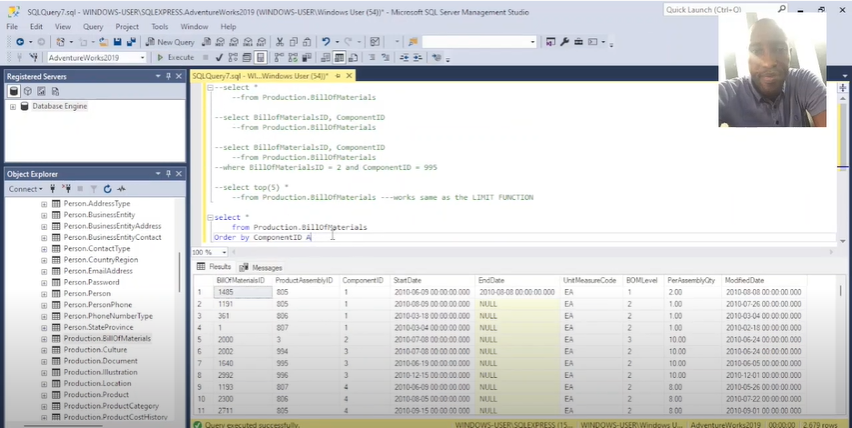852x428 pixels.
Task: Click the Undo arrow icon
Action: [326, 42]
